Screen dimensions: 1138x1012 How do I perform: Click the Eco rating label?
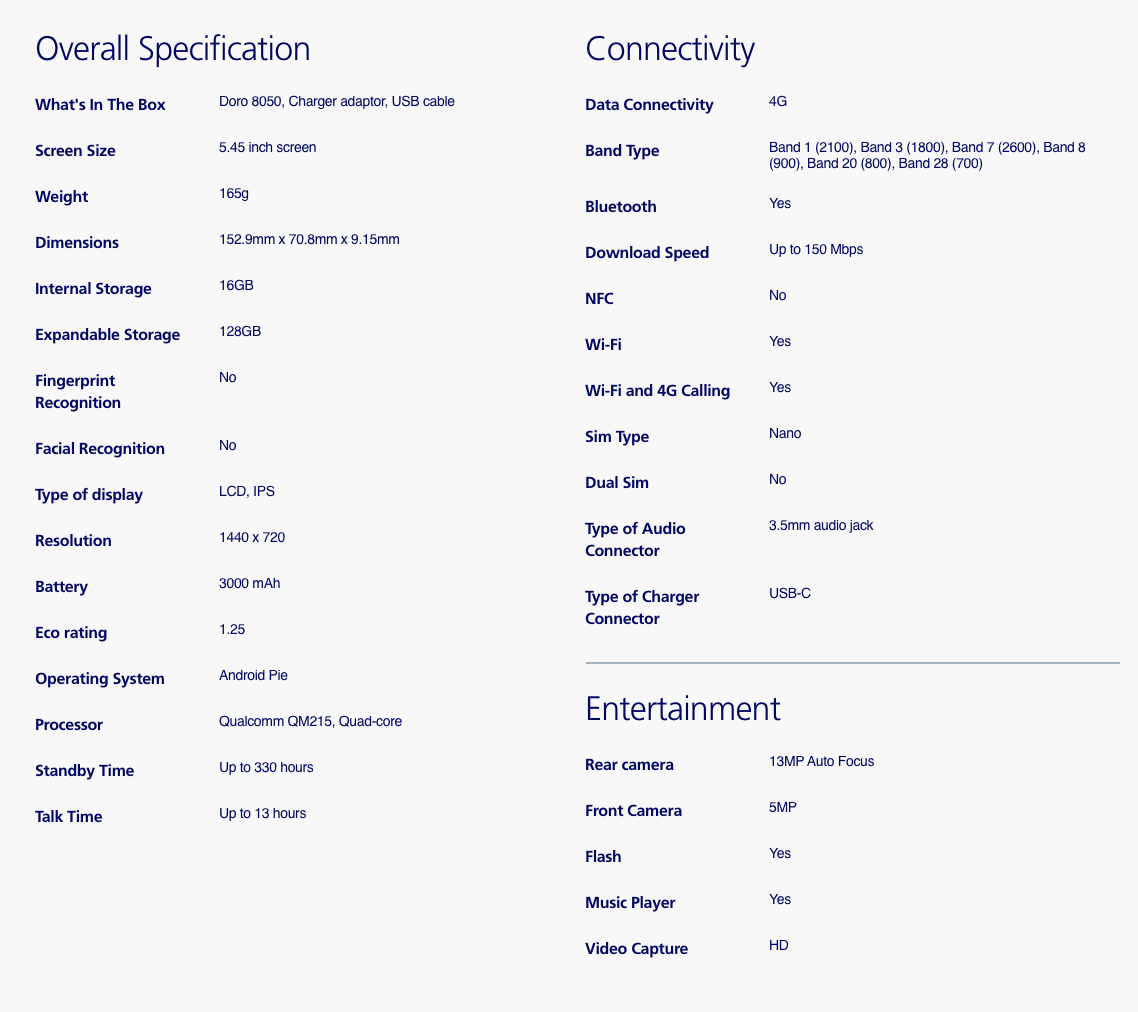tap(71, 633)
